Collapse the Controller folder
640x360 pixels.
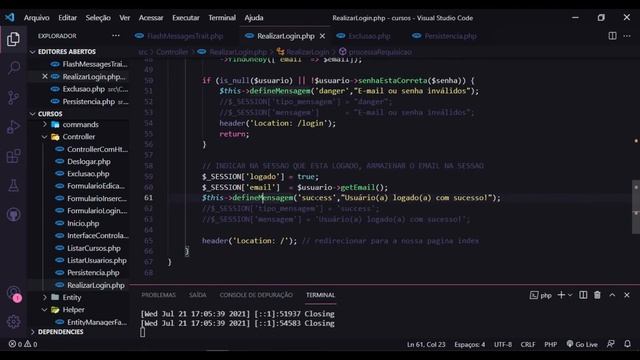click(78, 137)
